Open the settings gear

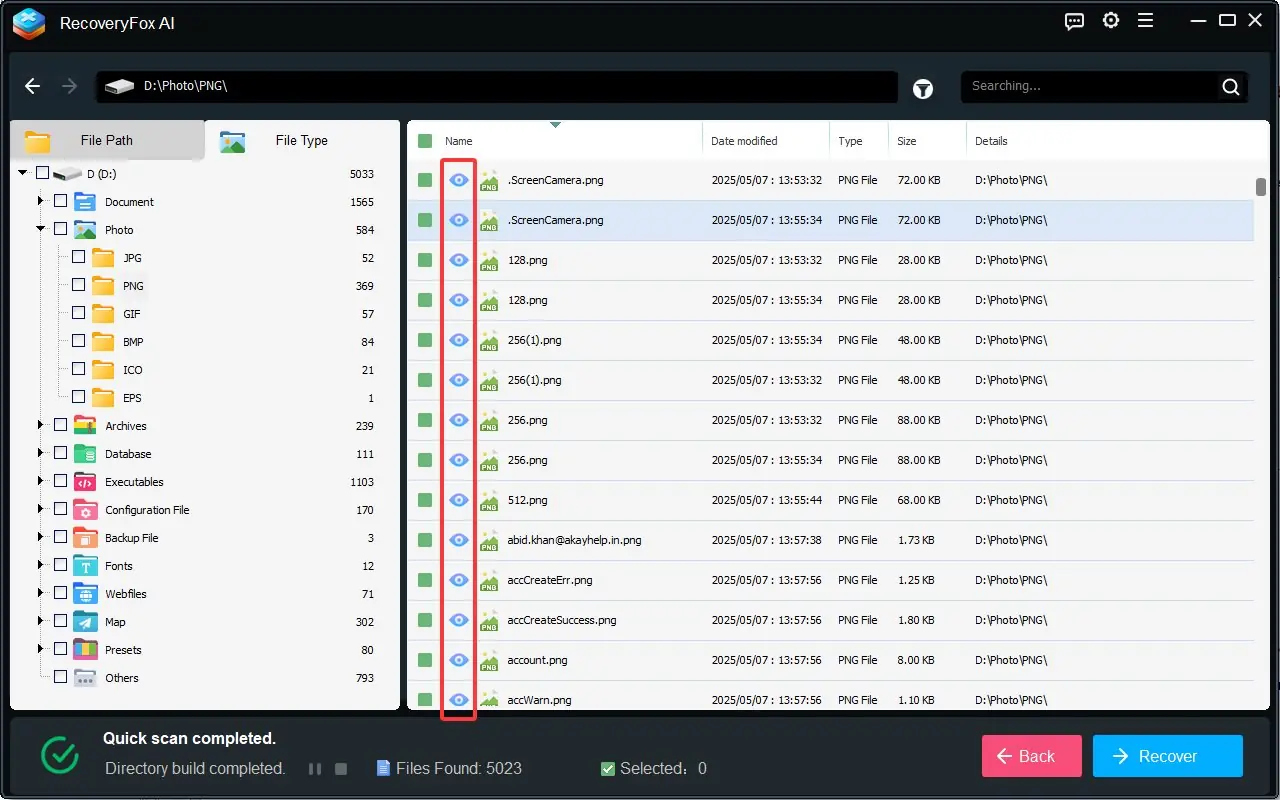(1111, 21)
